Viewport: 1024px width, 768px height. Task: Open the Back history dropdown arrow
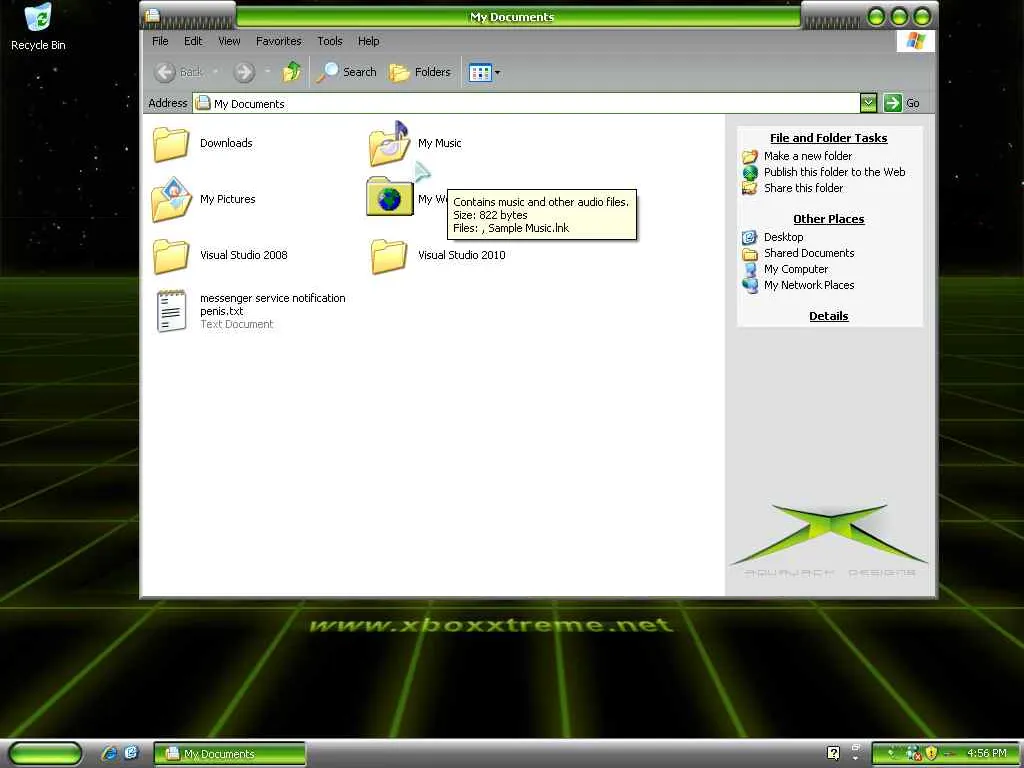[x=215, y=72]
